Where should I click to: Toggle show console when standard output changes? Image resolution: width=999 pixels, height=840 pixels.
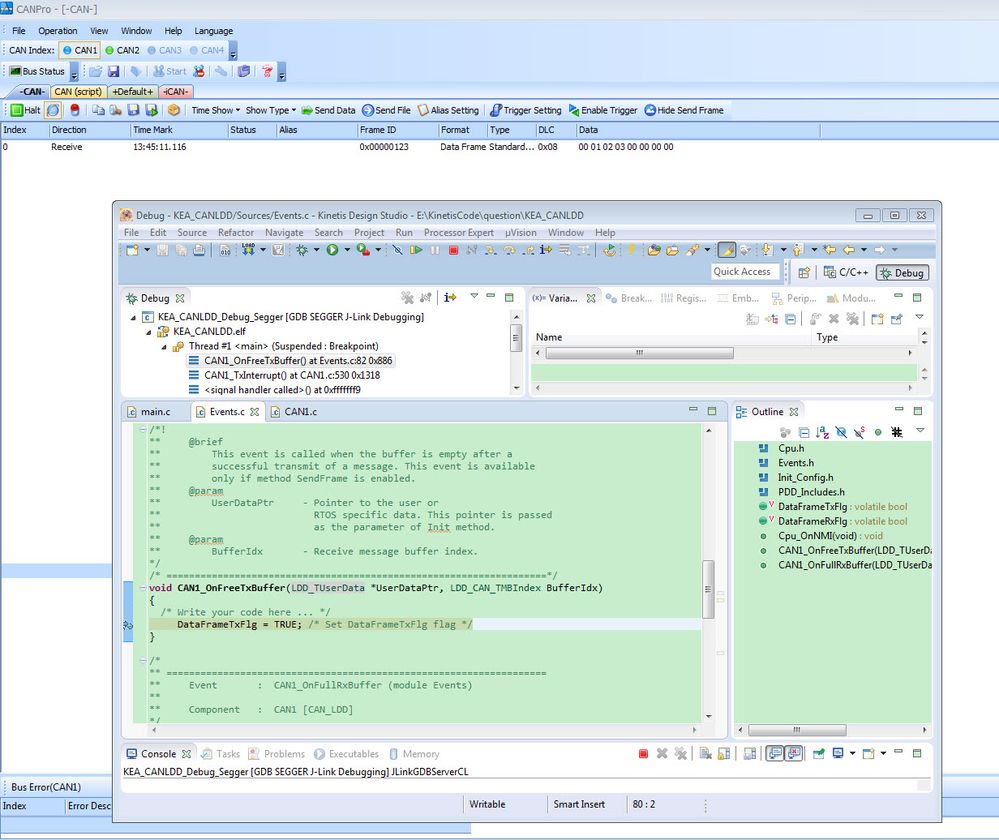tap(774, 754)
